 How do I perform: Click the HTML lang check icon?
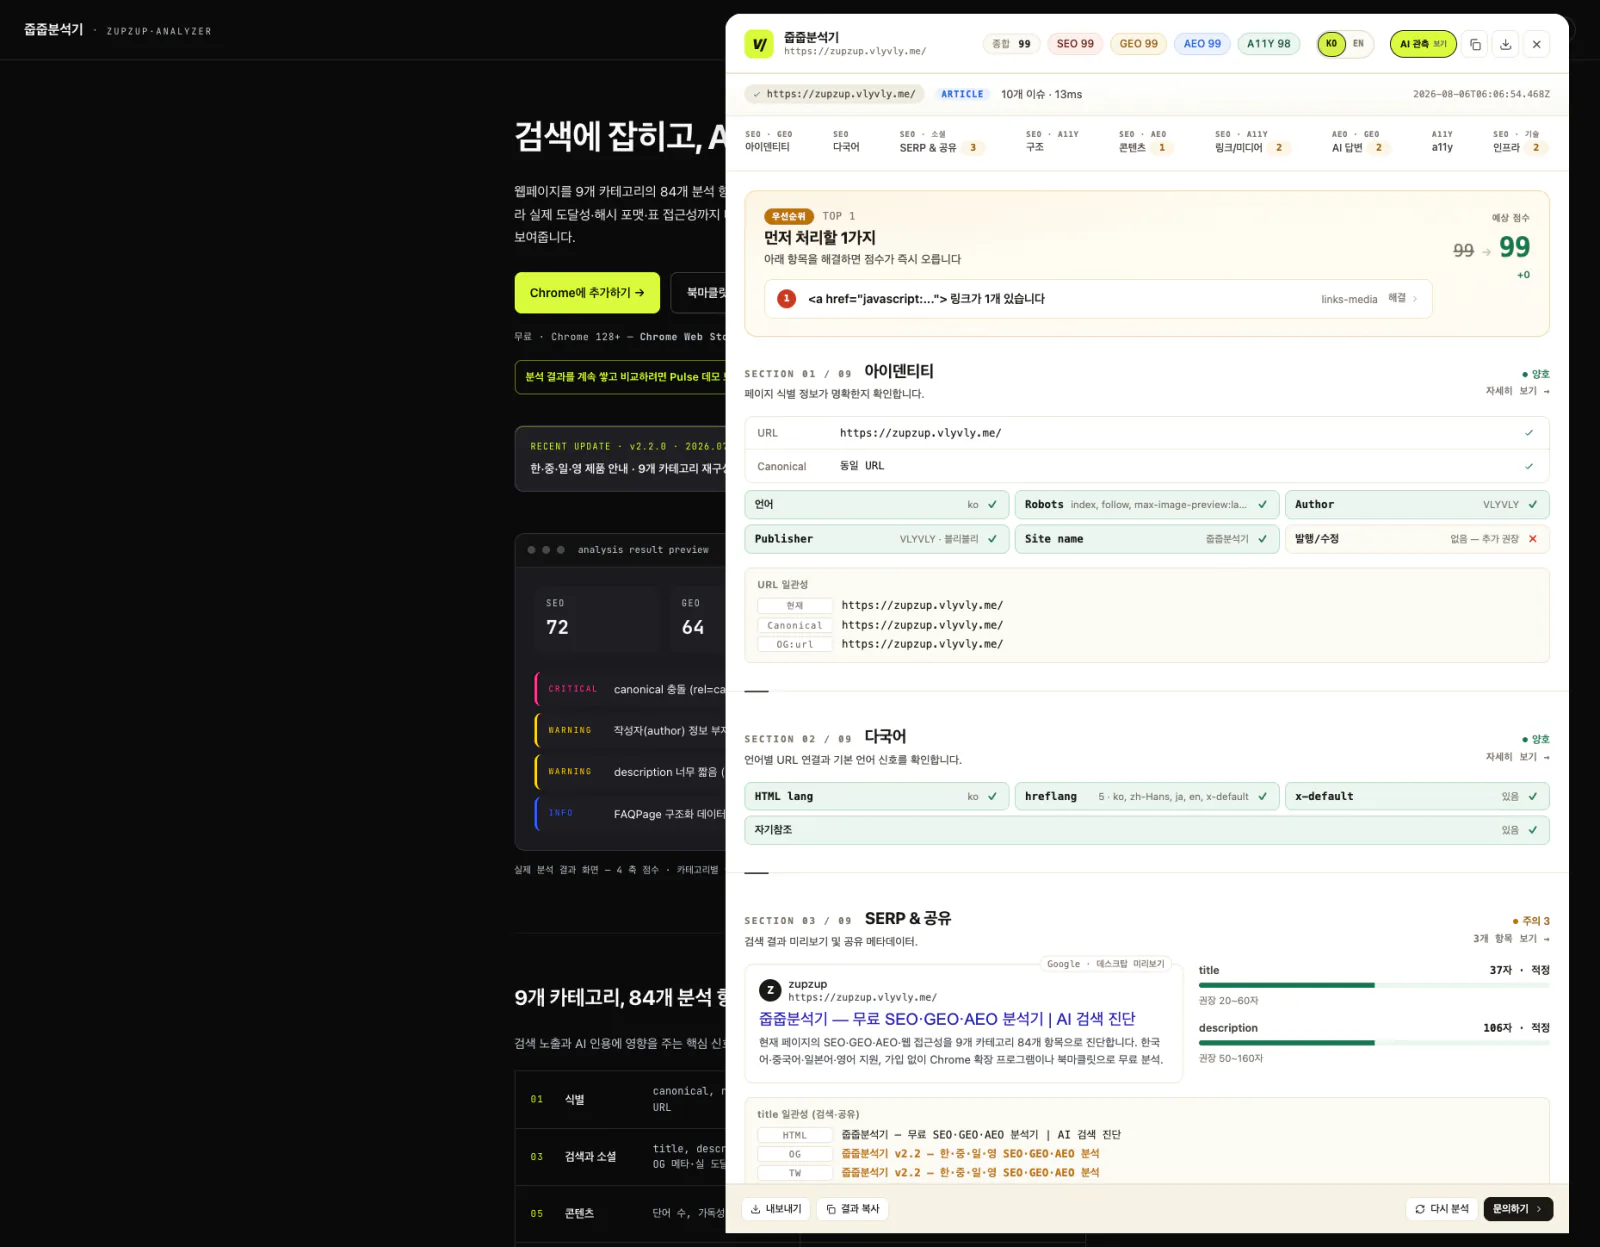click(x=993, y=797)
